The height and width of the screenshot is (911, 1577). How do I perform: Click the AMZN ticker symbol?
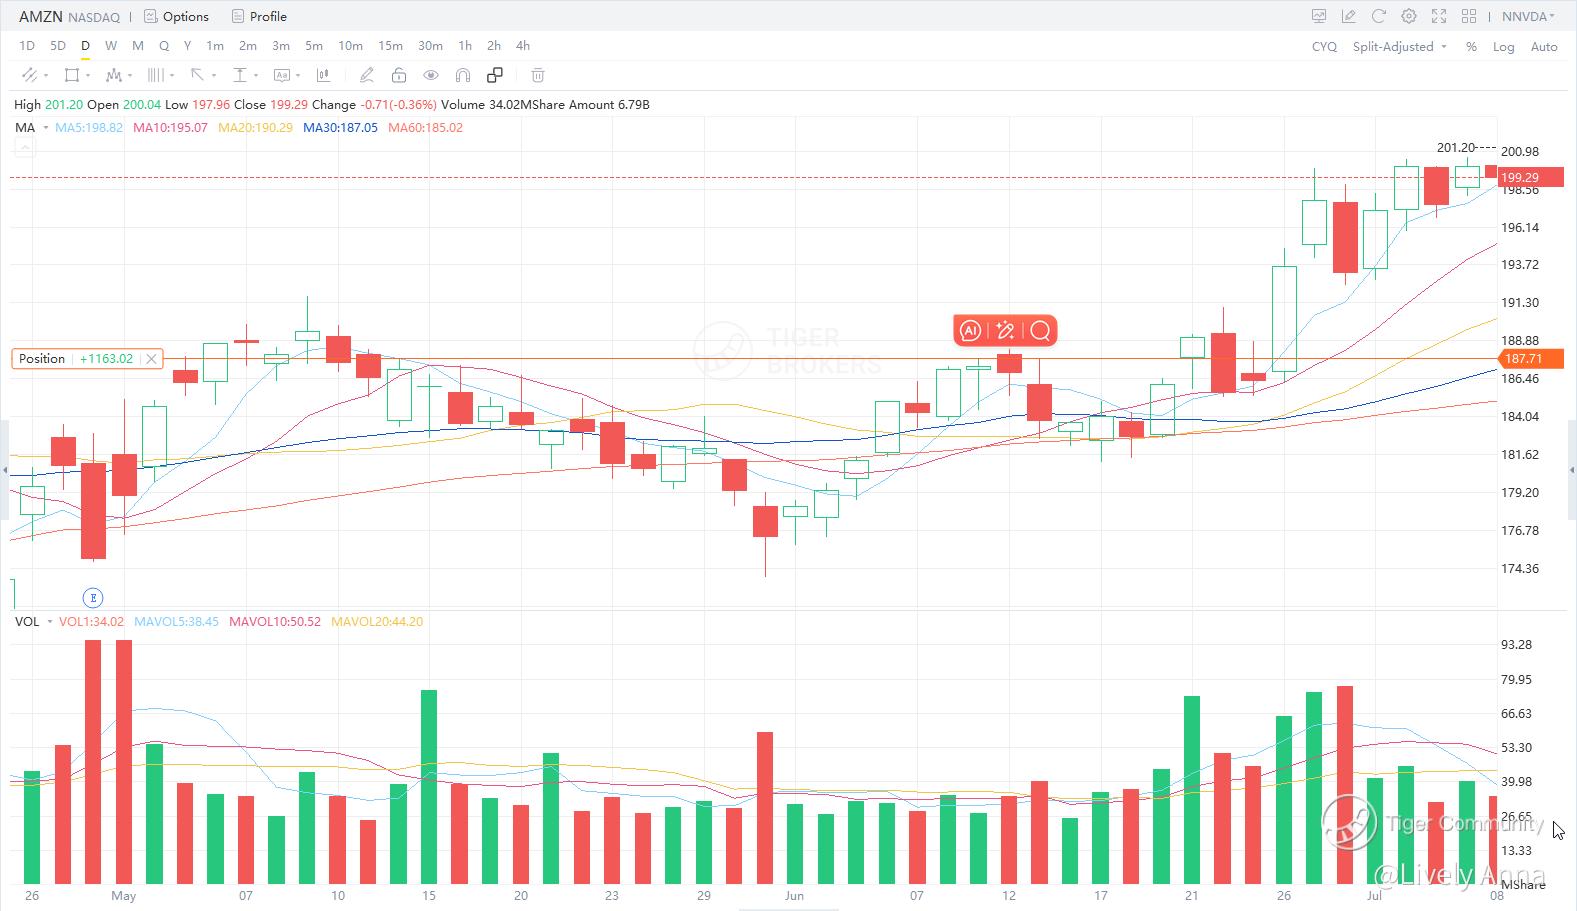[41, 16]
